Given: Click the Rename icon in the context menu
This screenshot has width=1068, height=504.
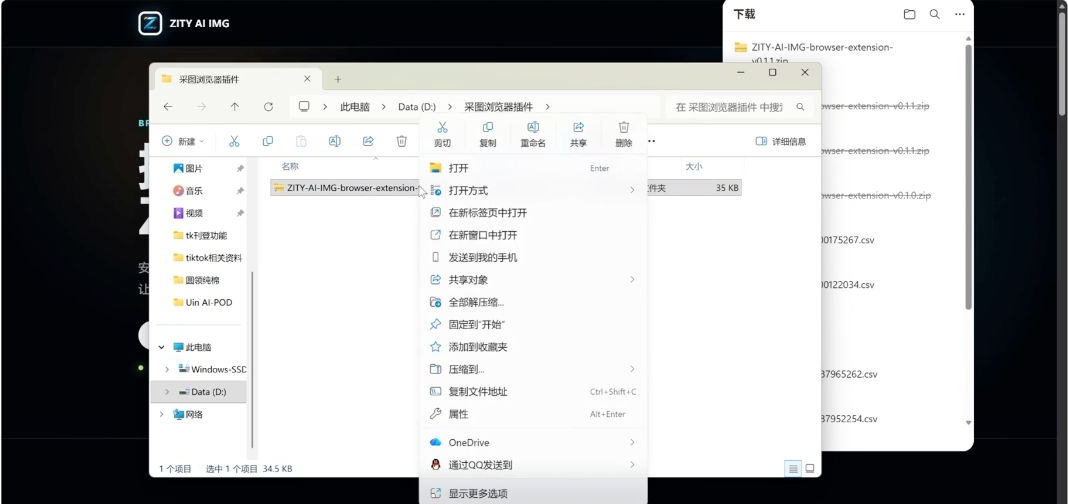Looking at the screenshot, I should 533,127.
